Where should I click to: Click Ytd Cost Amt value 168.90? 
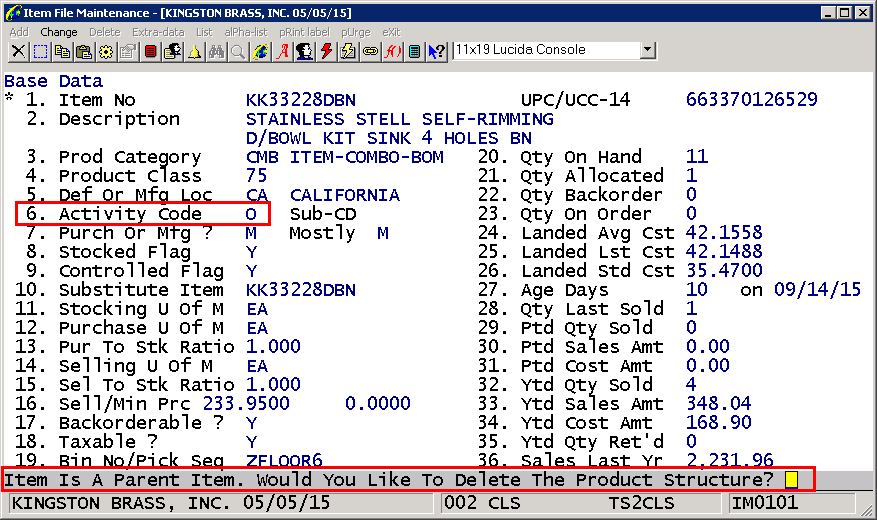point(719,423)
